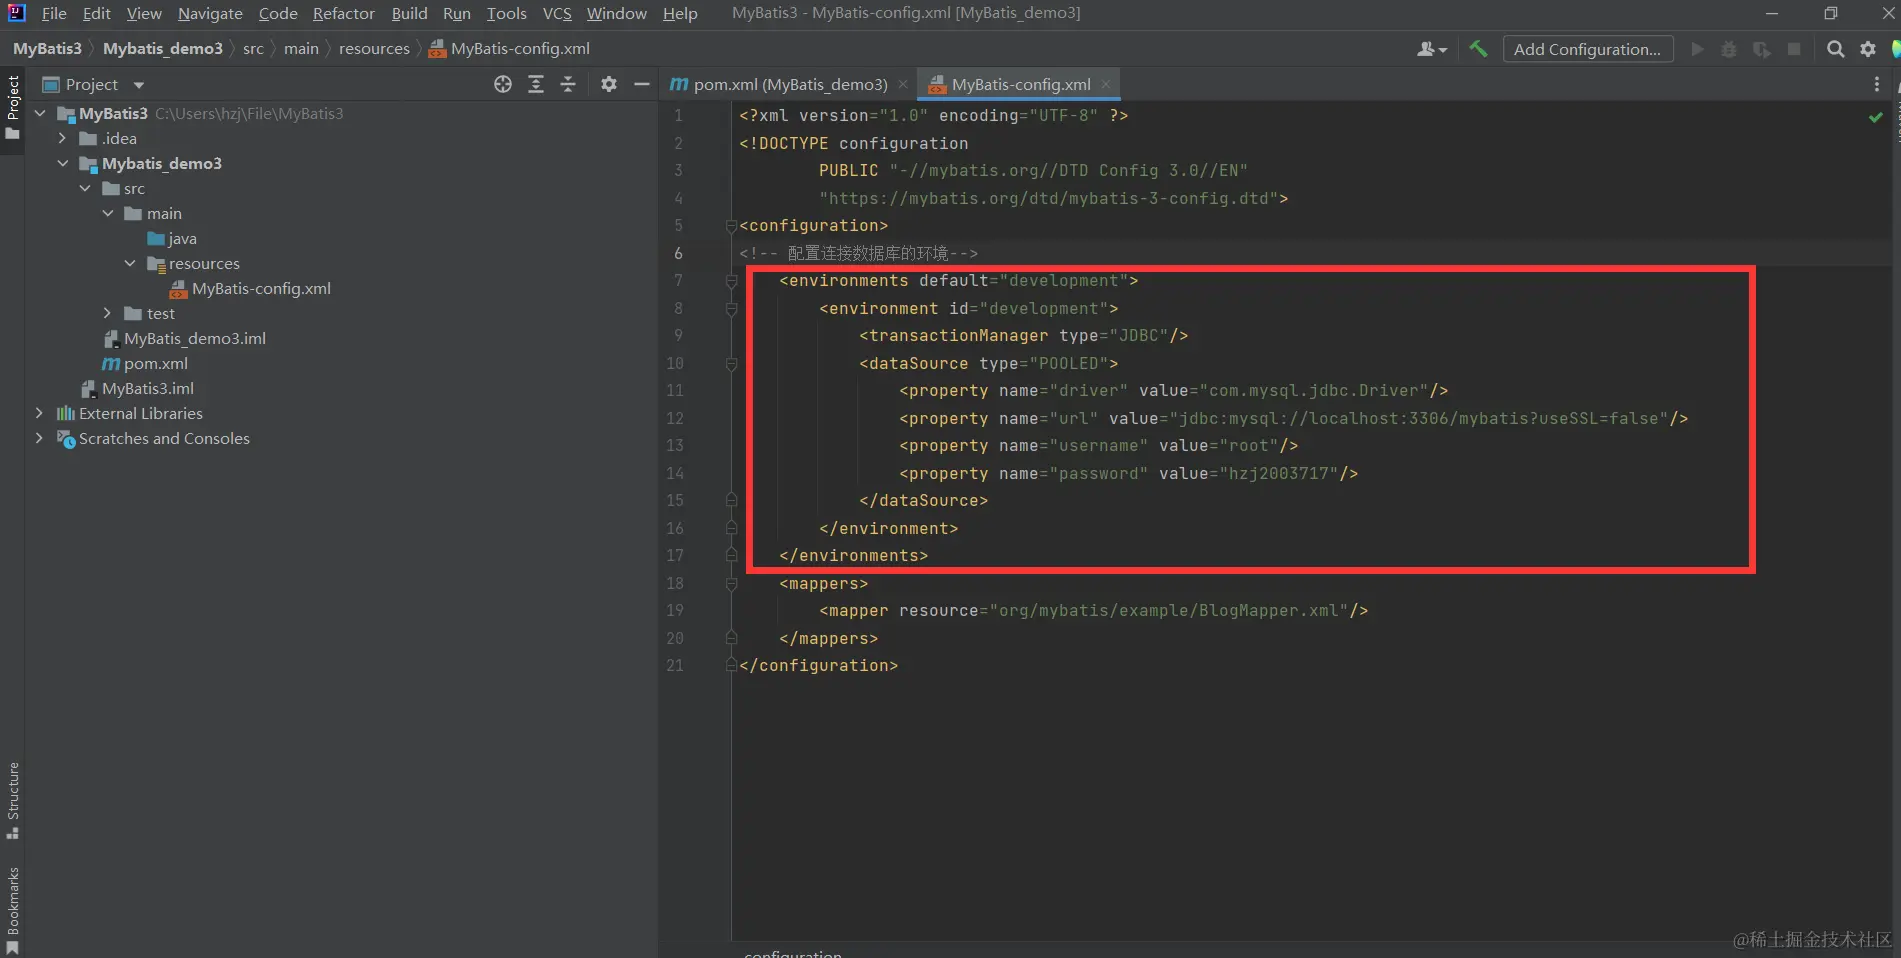Image resolution: width=1901 pixels, height=958 pixels.
Task: Expand Scratches and Consoles node
Action: click(x=39, y=438)
